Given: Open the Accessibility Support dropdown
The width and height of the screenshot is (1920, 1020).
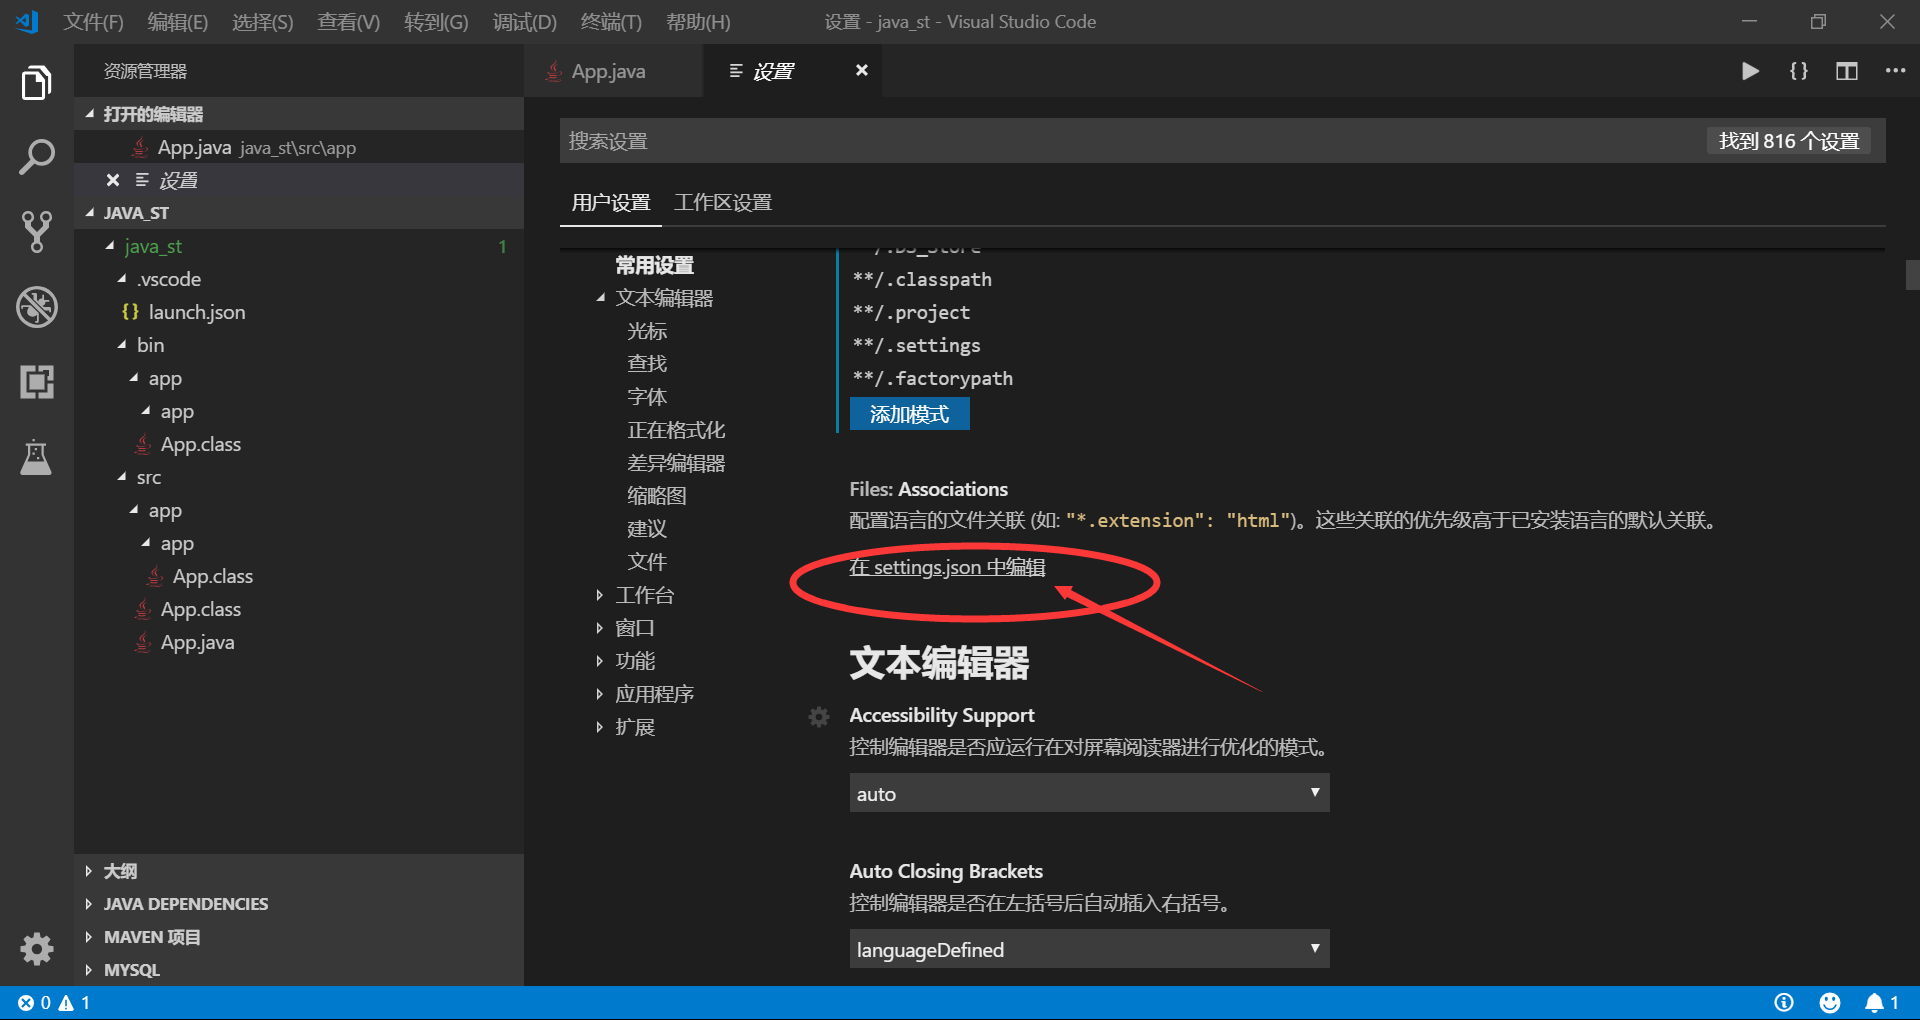Looking at the screenshot, I should (x=1088, y=793).
